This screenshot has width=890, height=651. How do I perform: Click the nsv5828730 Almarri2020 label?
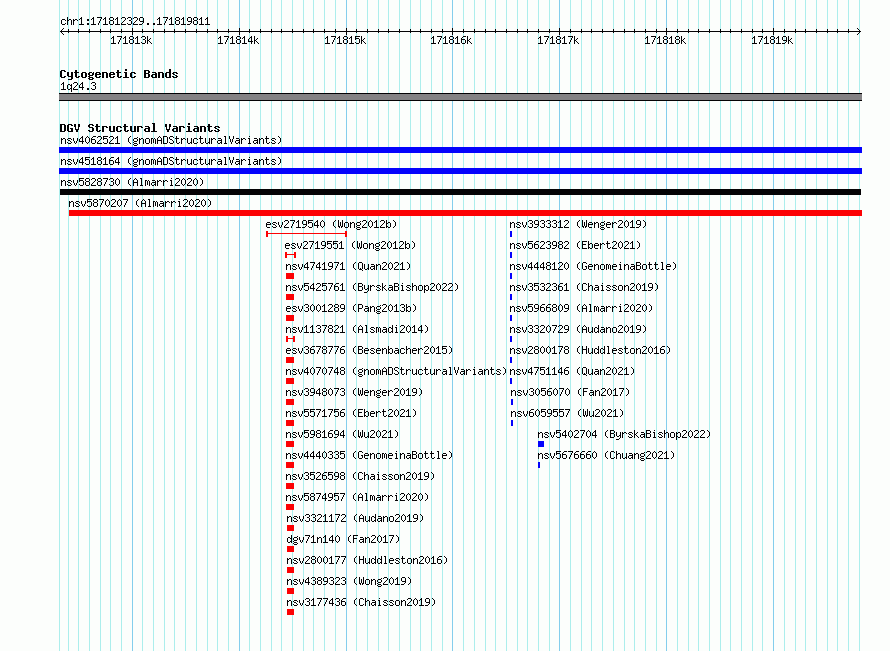pos(132,182)
